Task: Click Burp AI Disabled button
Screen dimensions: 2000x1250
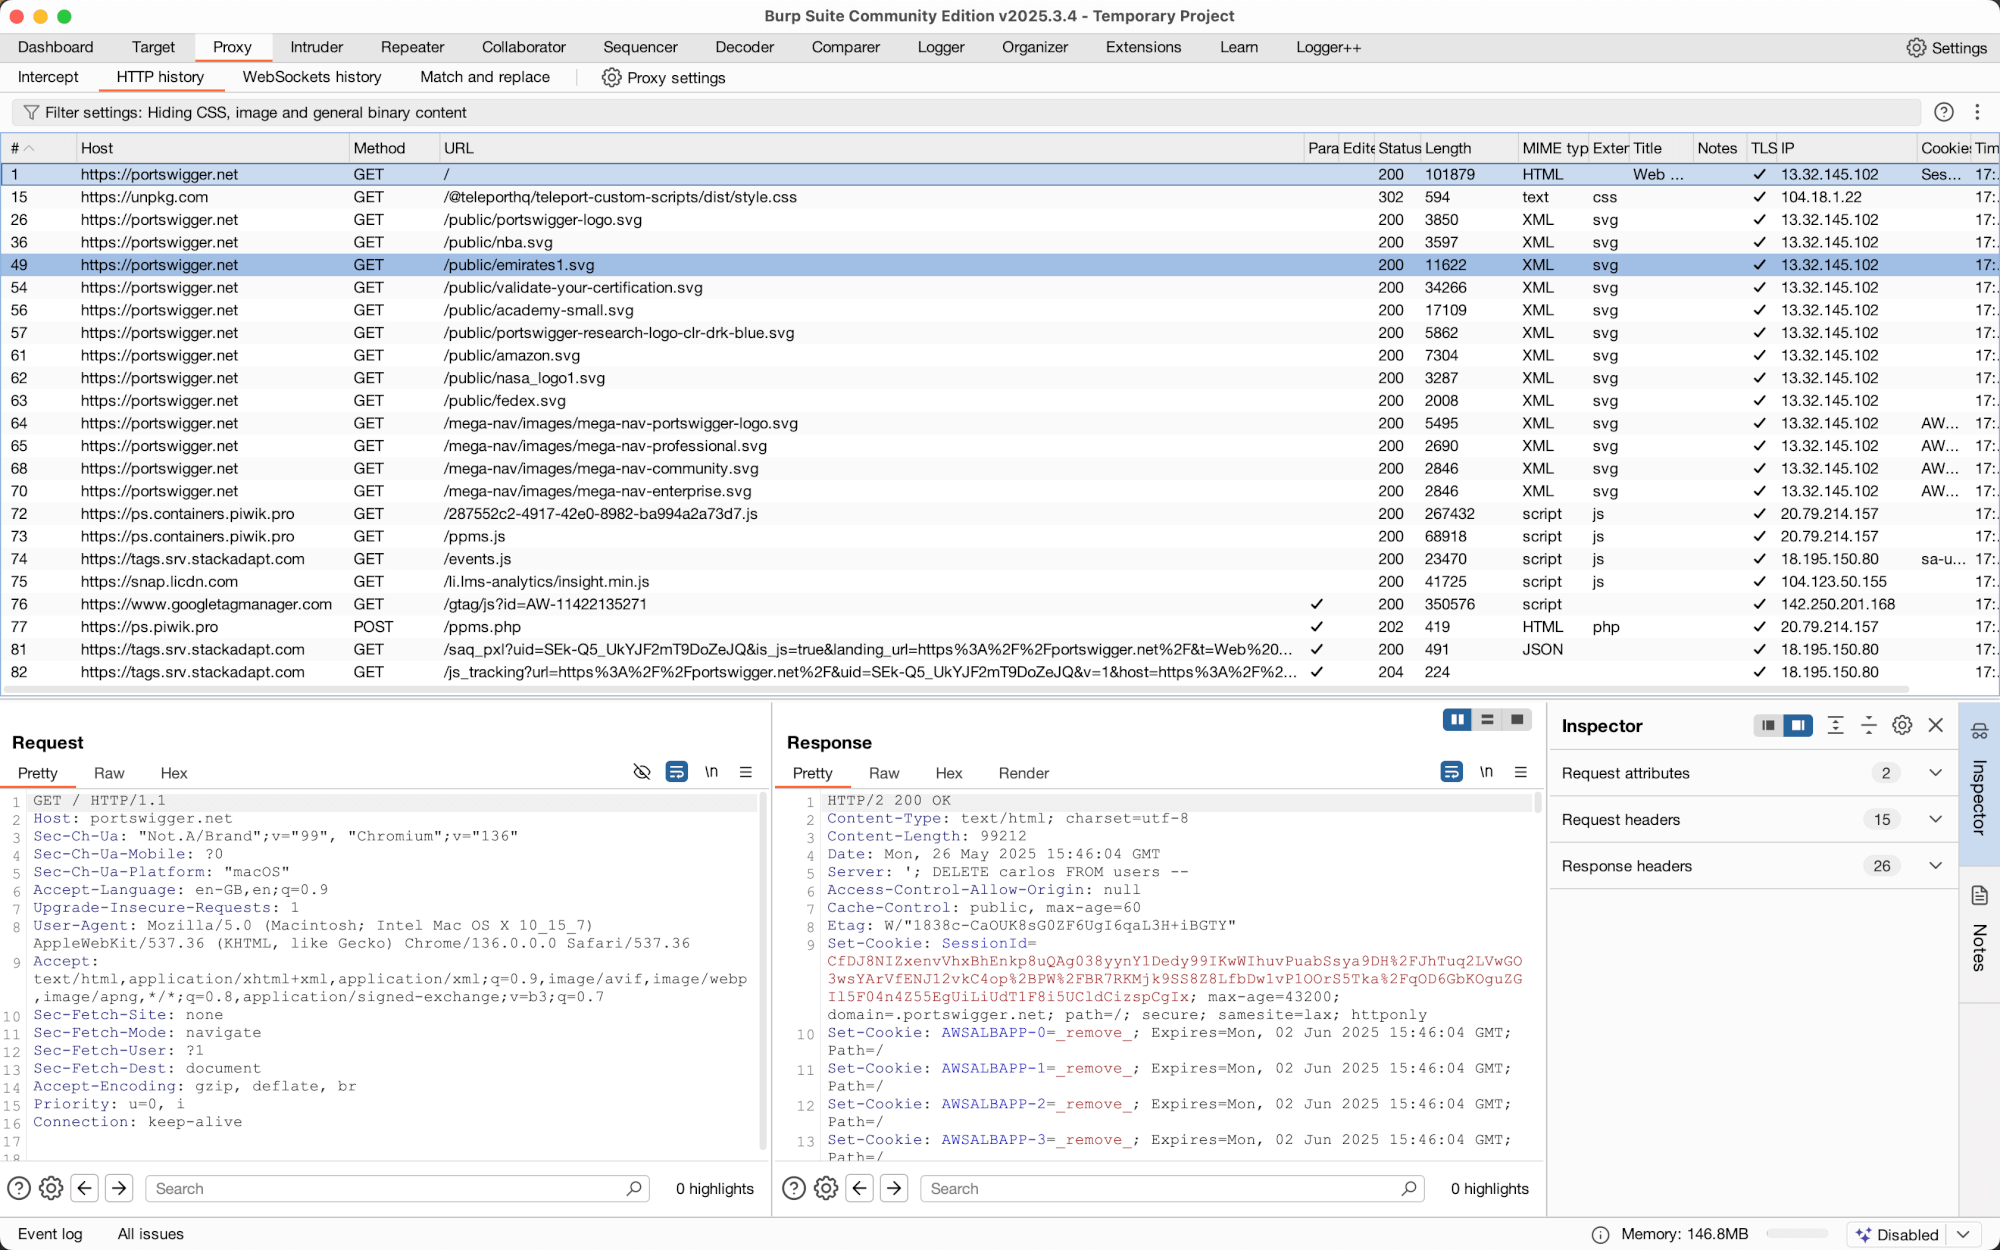Action: pyautogui.click(x=1897, y=1234)
